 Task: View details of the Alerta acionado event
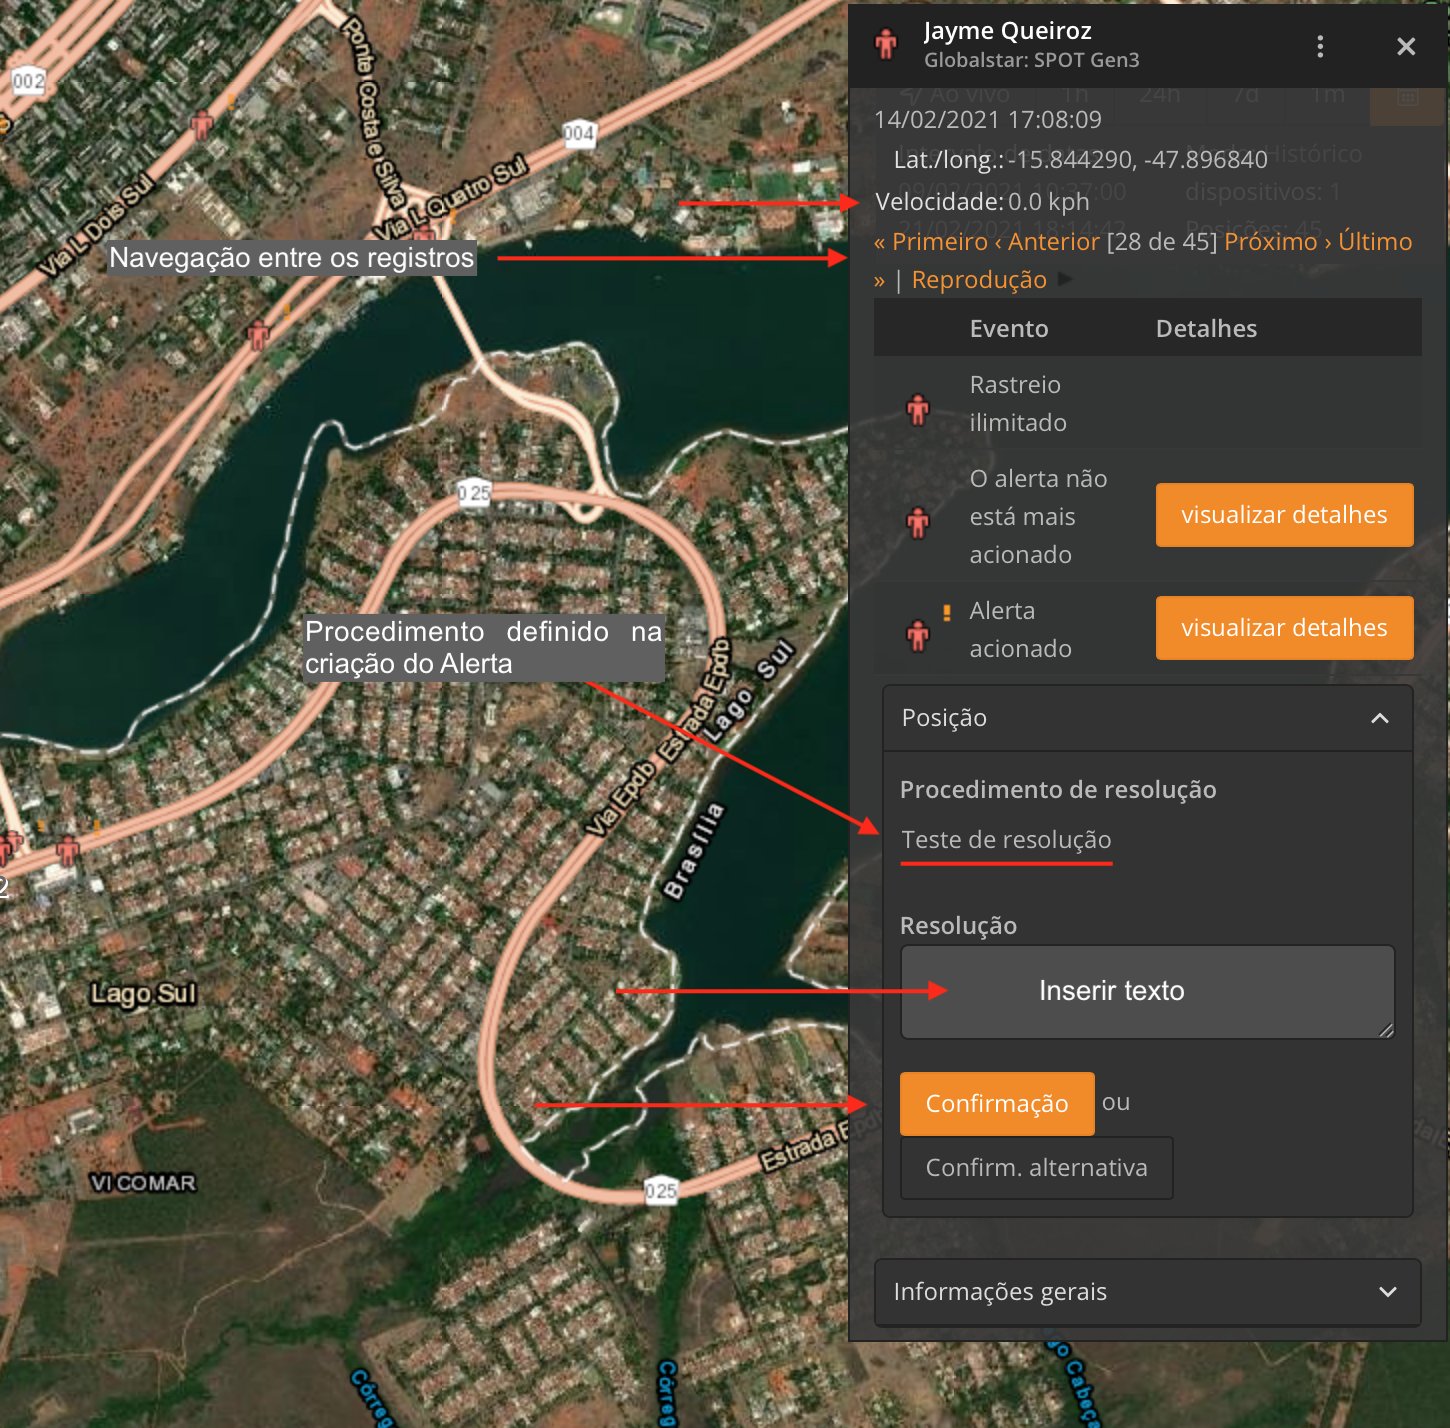(x=1284, y=628)
